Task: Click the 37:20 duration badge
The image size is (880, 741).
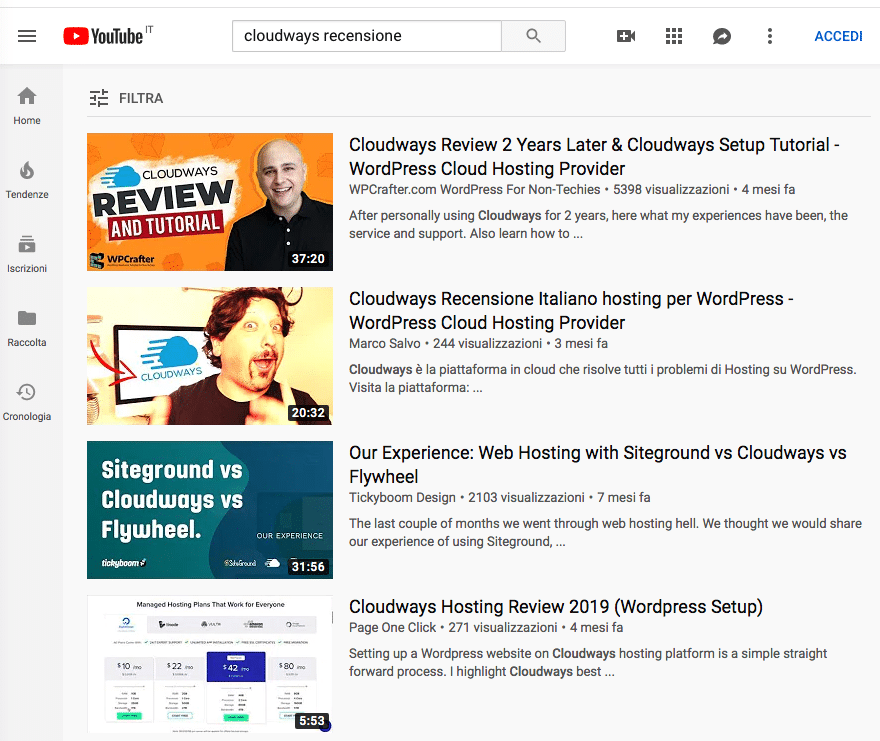Action: click(308, 259)
